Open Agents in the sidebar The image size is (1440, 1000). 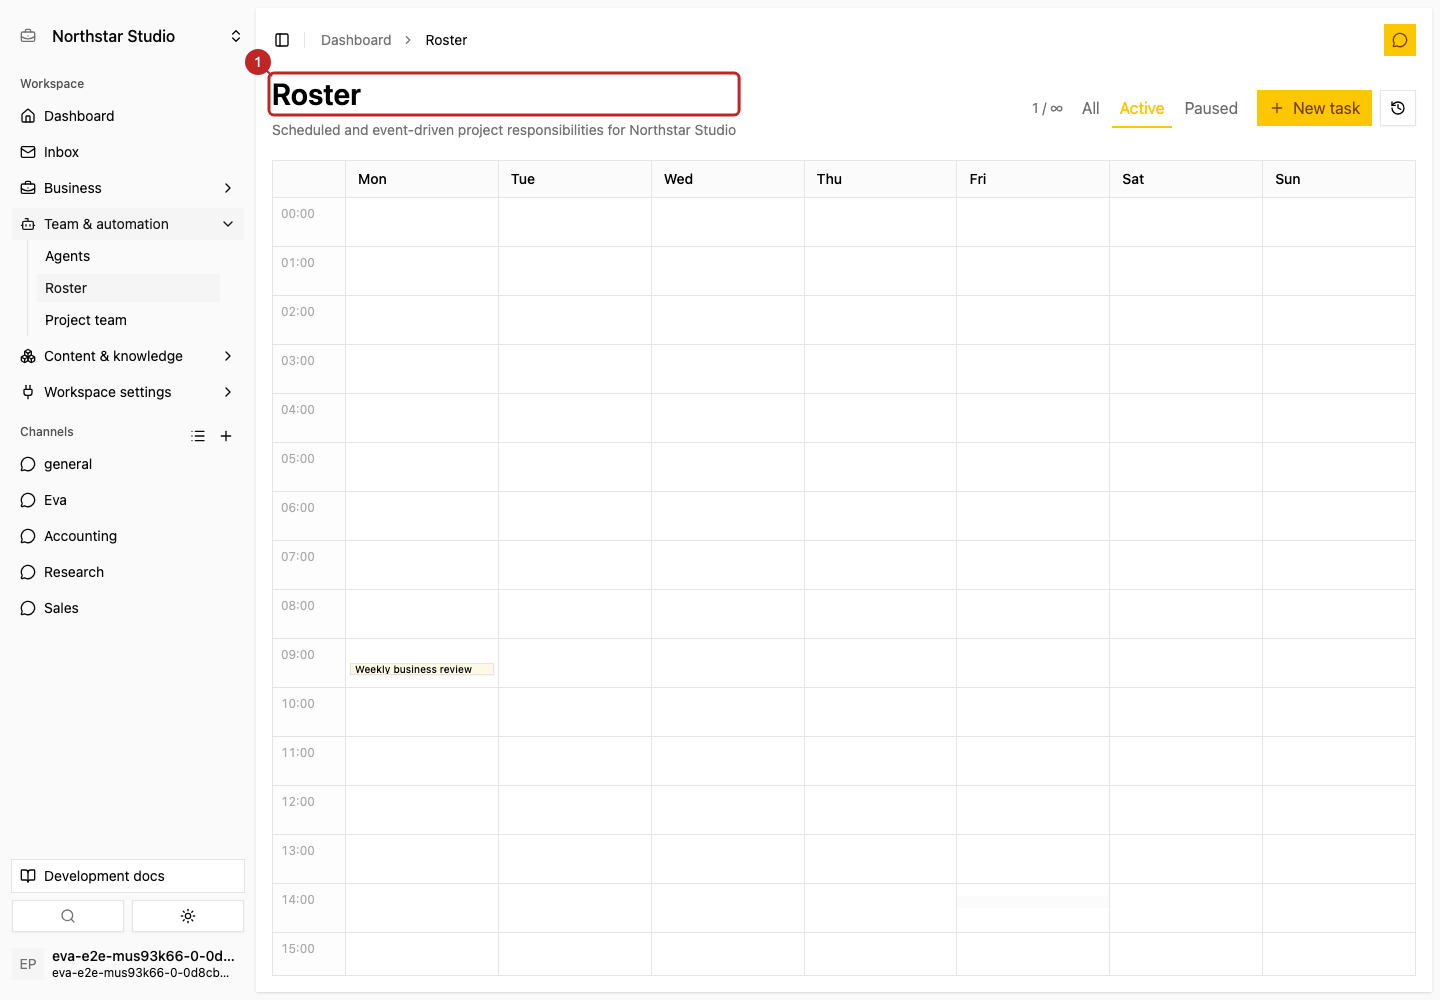pyautogui.click(x=128, y=256)
